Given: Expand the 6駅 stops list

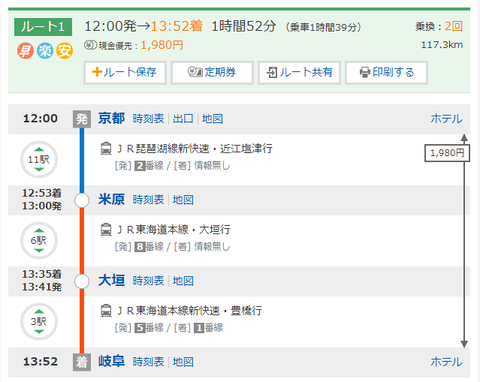Looking at the screenshot, I should pyautogui.click(x=39, y=240).
